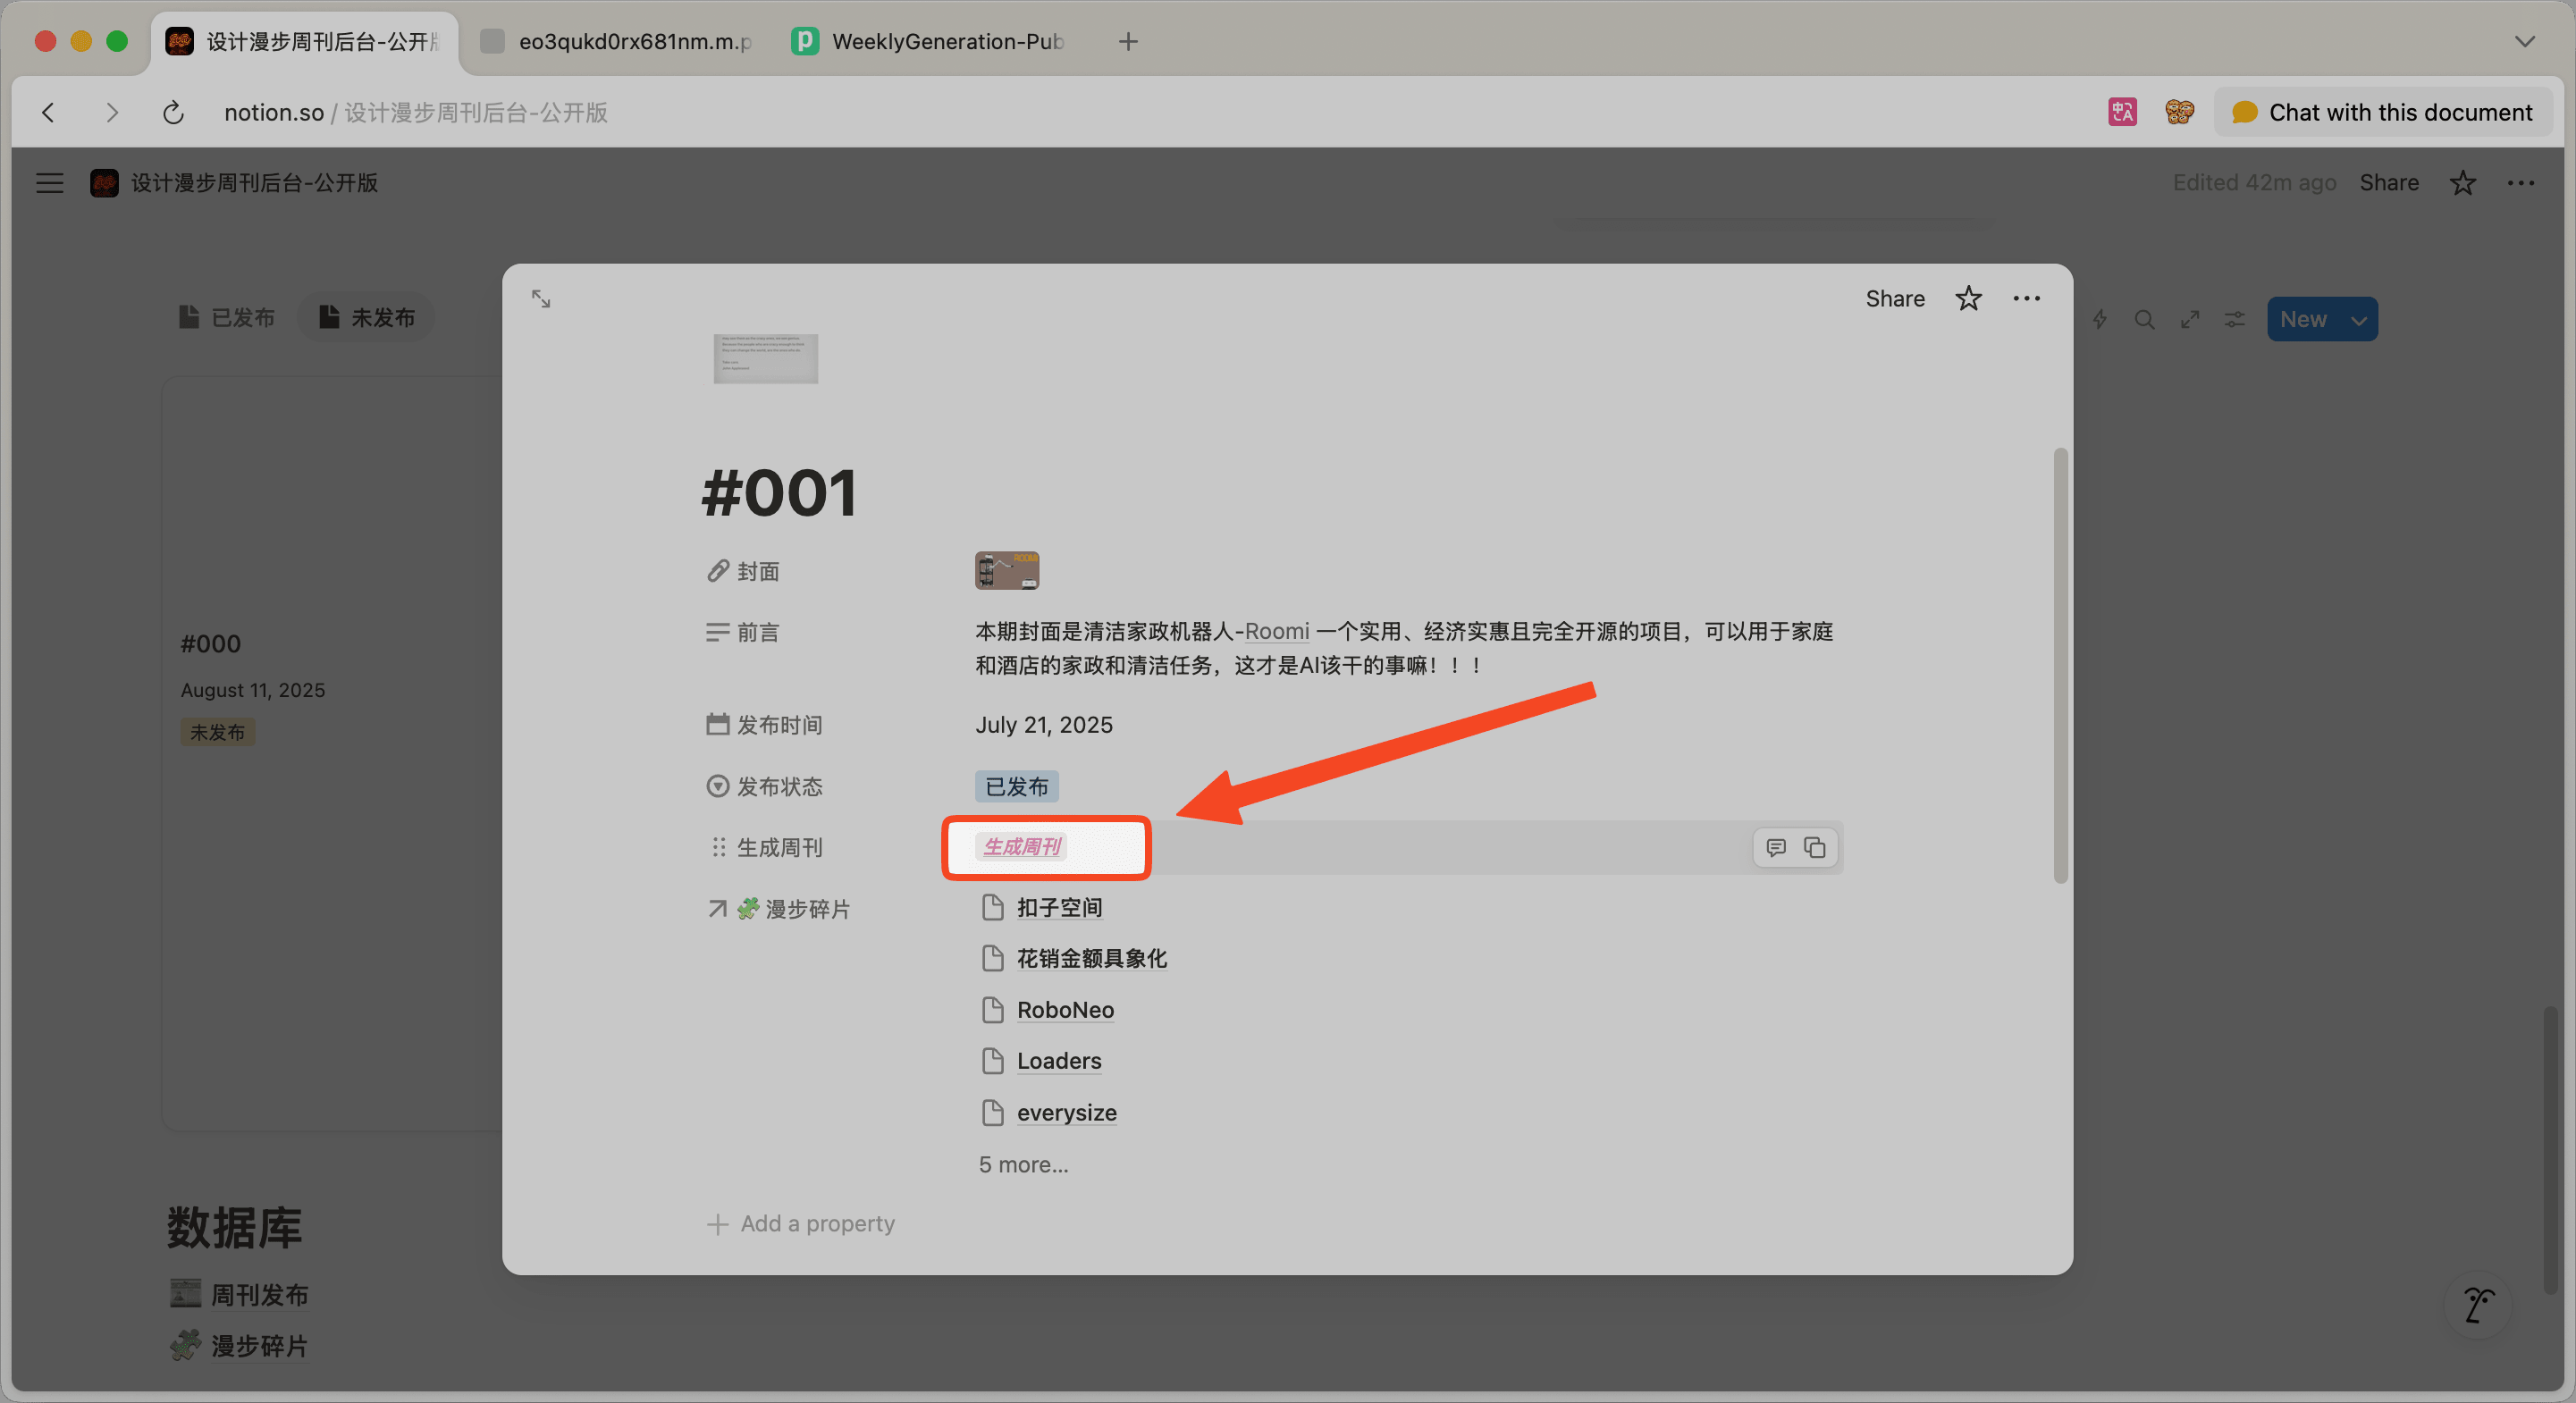This screenshot has height=1403, width=2576.
Task: Open the cover image thumbnail
Action: pyautogui.click(x=1006, y=570)
